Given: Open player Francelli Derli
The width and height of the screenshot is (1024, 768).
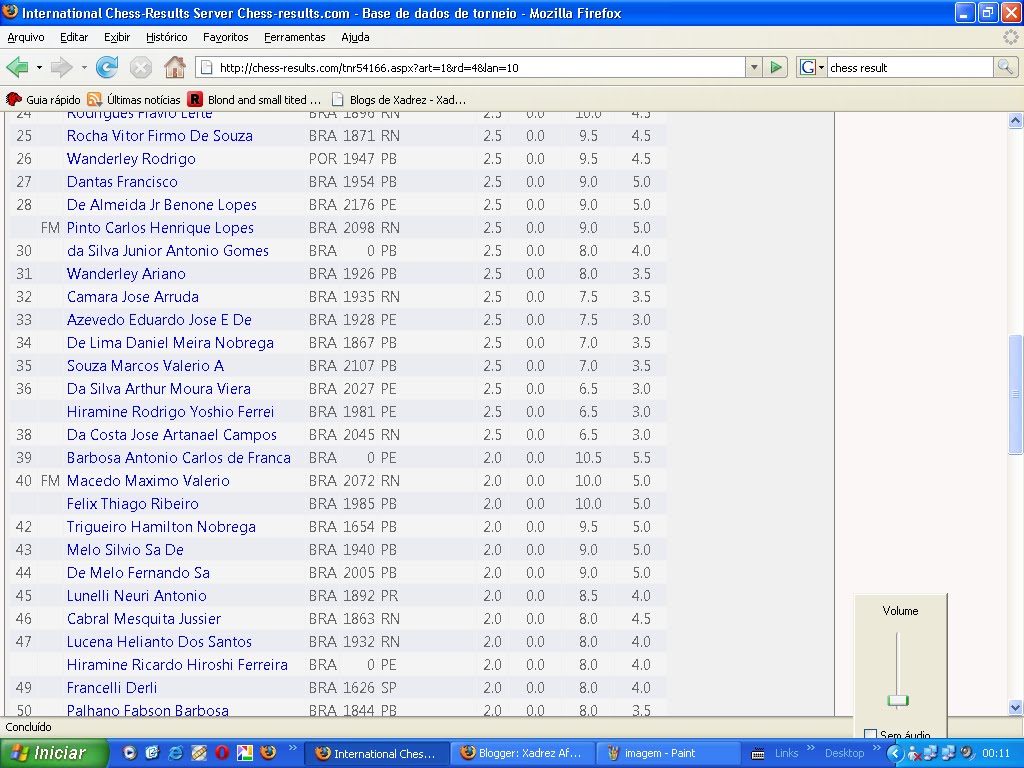Looking at the screenshot, I should pos(112,688).
